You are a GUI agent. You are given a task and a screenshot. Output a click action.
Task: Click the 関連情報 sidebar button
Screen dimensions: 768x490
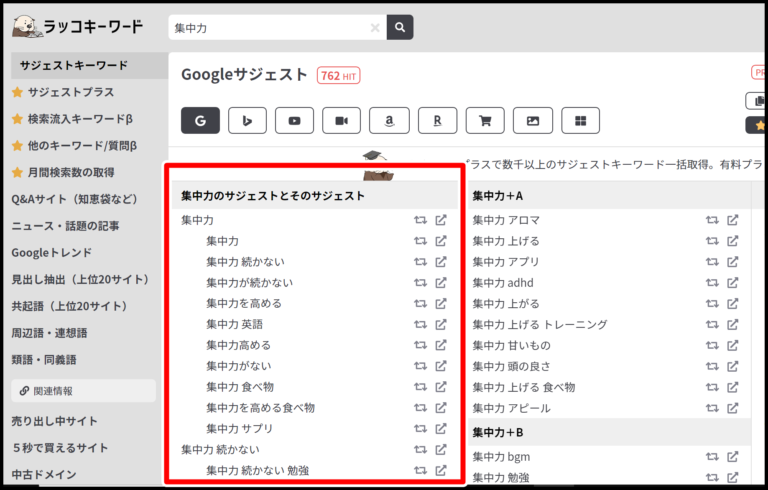click(84, 391)
